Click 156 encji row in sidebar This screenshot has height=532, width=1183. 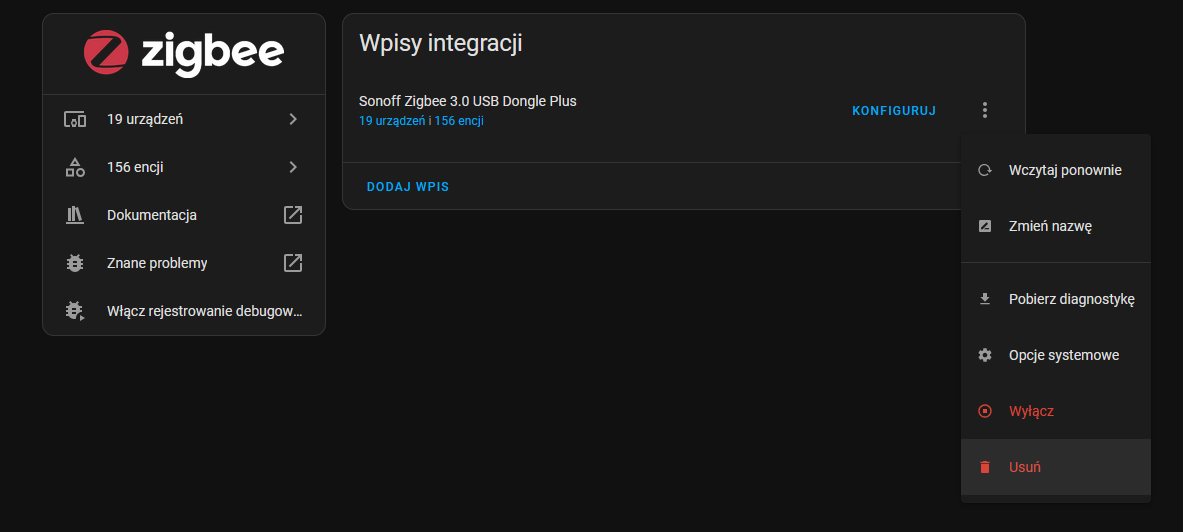(183, 168)
